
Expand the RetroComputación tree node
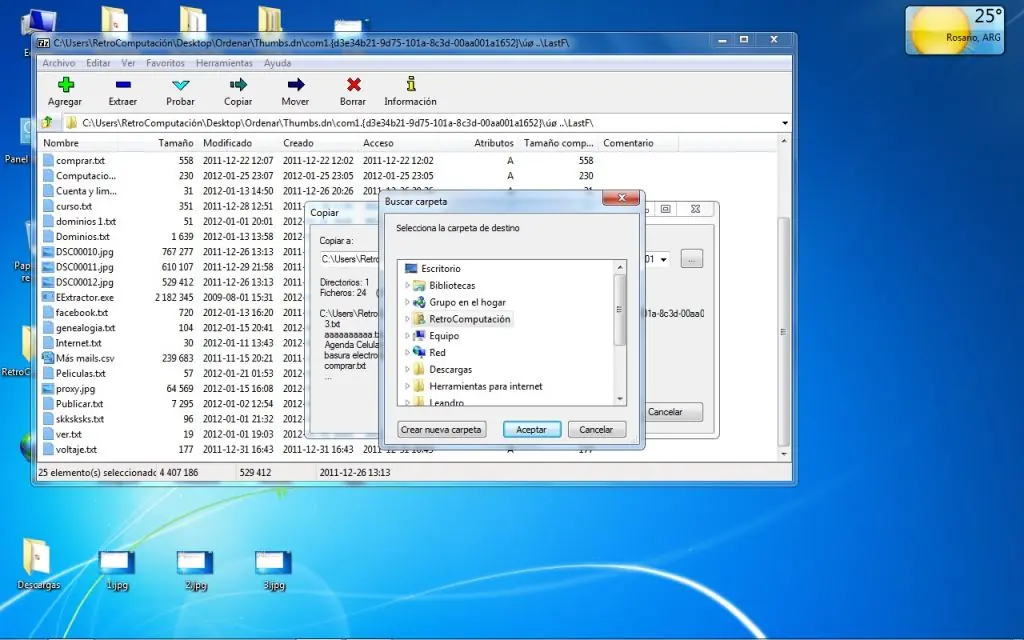(407, 319)
